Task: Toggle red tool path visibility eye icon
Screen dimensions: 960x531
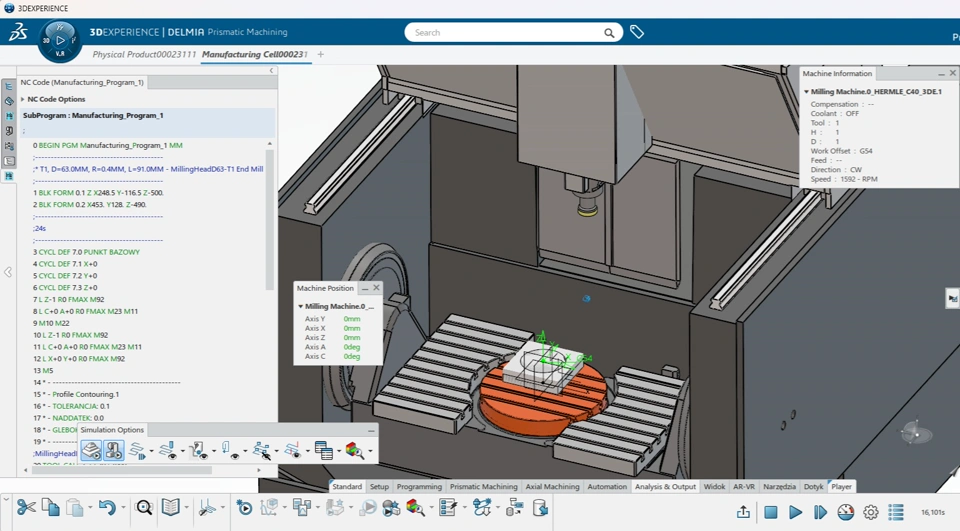Action: [293, 451]
